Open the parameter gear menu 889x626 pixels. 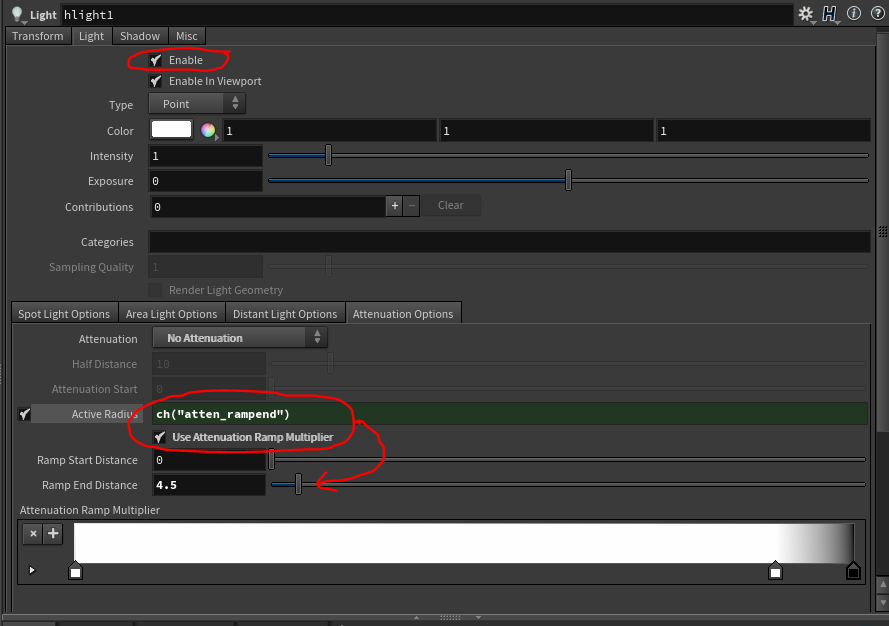(806, 14)
